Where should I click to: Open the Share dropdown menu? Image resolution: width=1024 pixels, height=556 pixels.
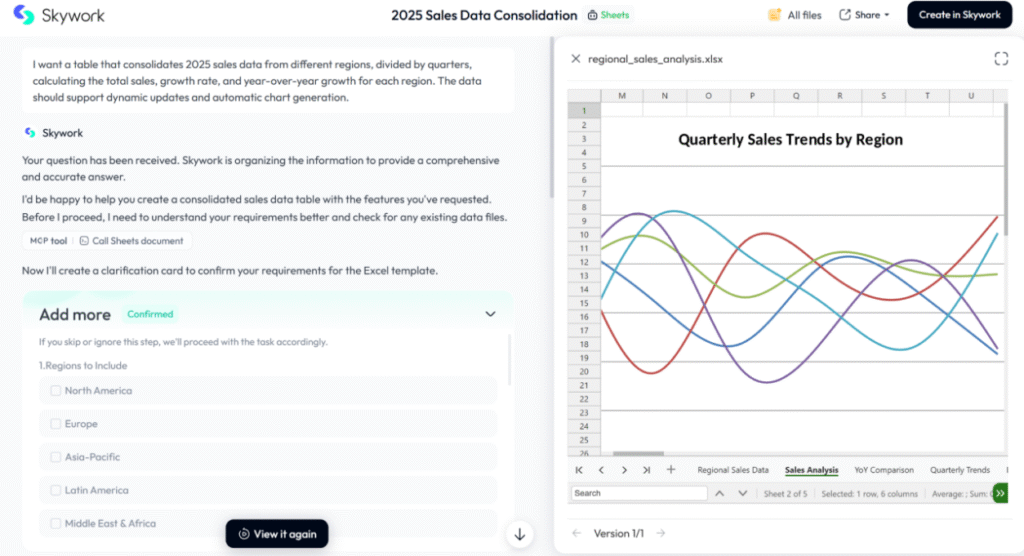864,15
